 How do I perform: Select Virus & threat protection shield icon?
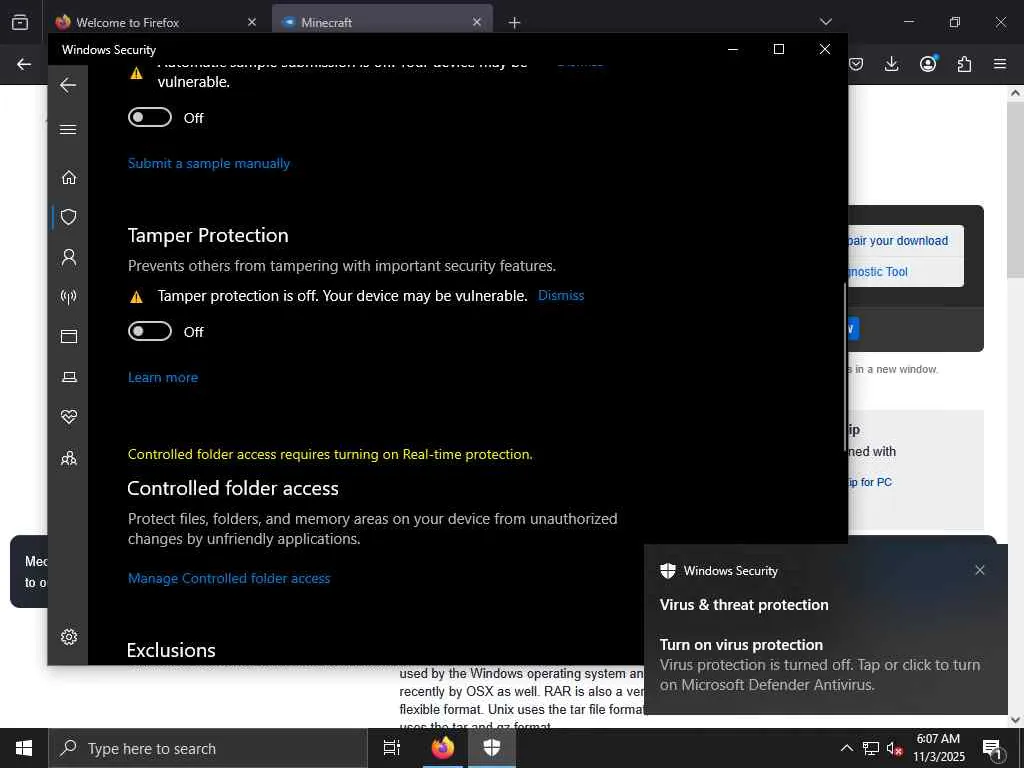tap(69, 217)
